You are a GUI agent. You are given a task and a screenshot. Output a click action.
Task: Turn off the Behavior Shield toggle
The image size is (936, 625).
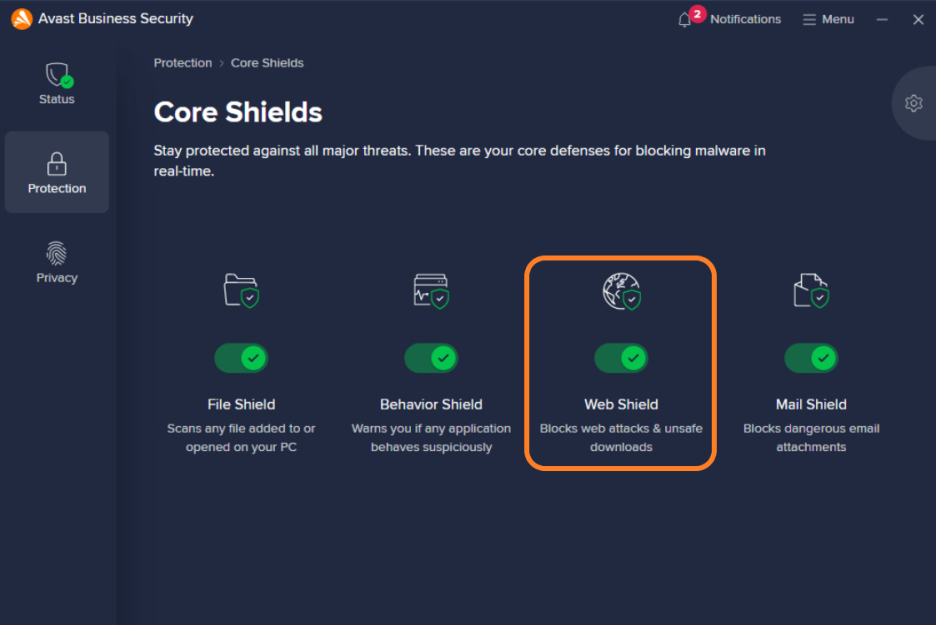pyautogui.click(x=431, y=358)
